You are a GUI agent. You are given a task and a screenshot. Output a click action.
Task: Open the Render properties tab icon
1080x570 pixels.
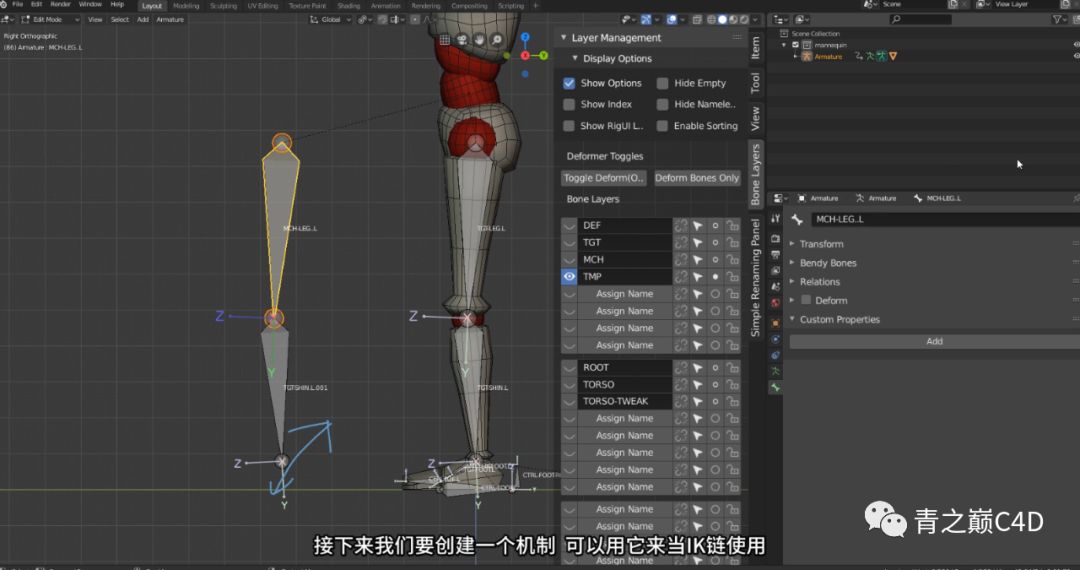coord(776,238)
